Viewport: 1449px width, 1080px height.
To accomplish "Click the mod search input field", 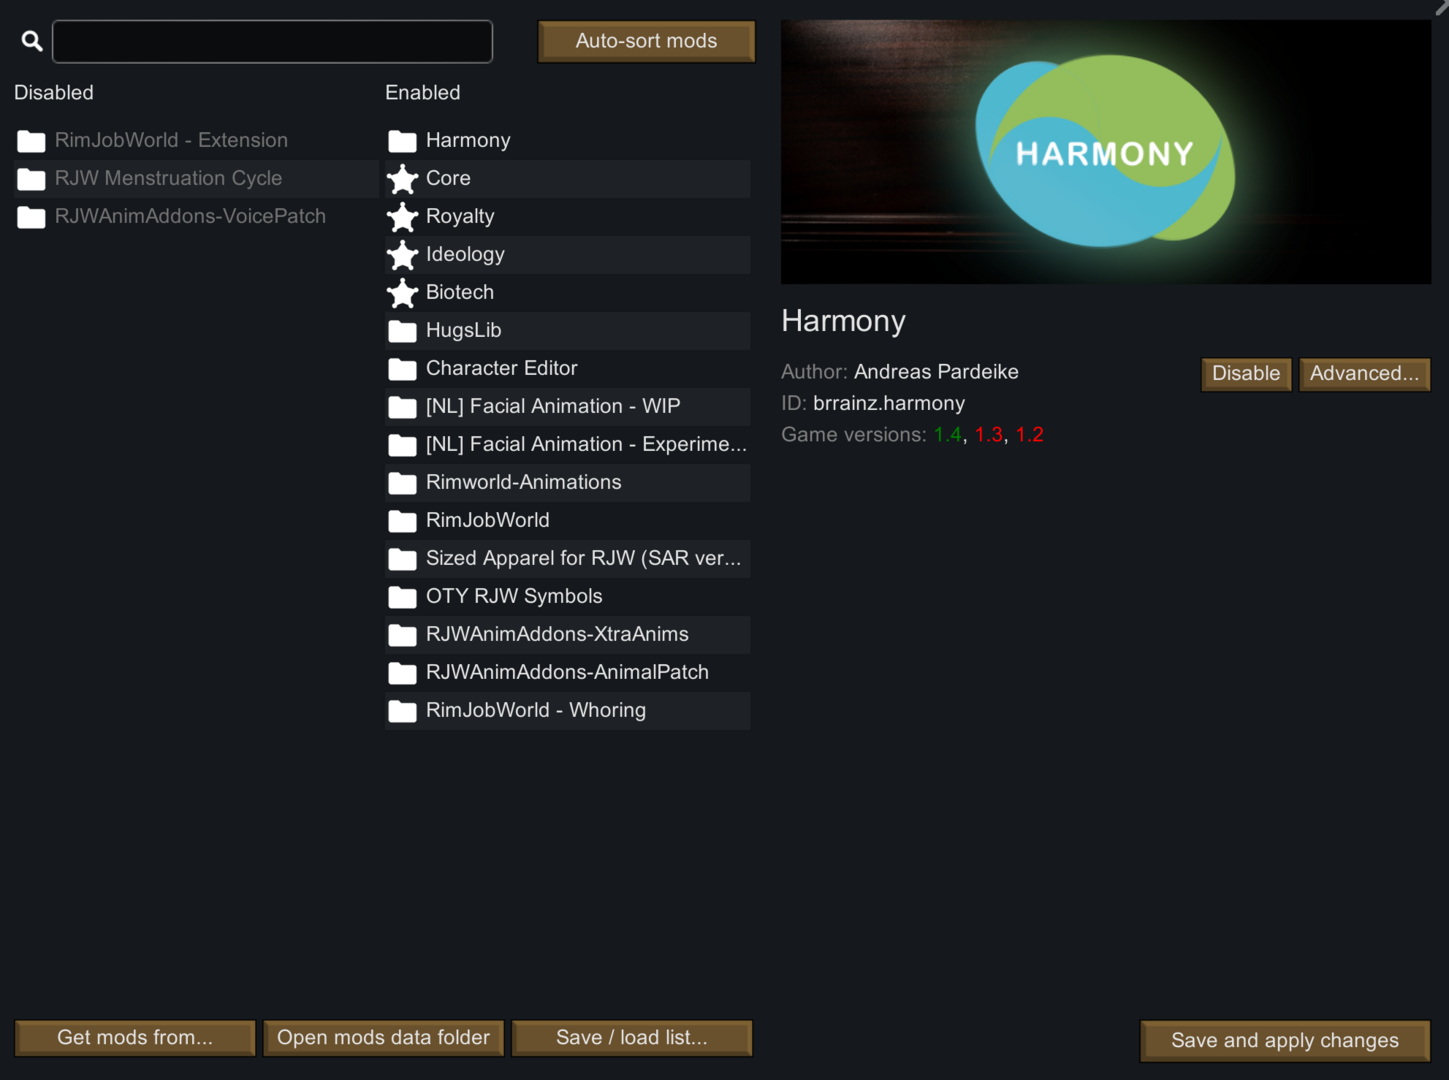I will point(272,41).
